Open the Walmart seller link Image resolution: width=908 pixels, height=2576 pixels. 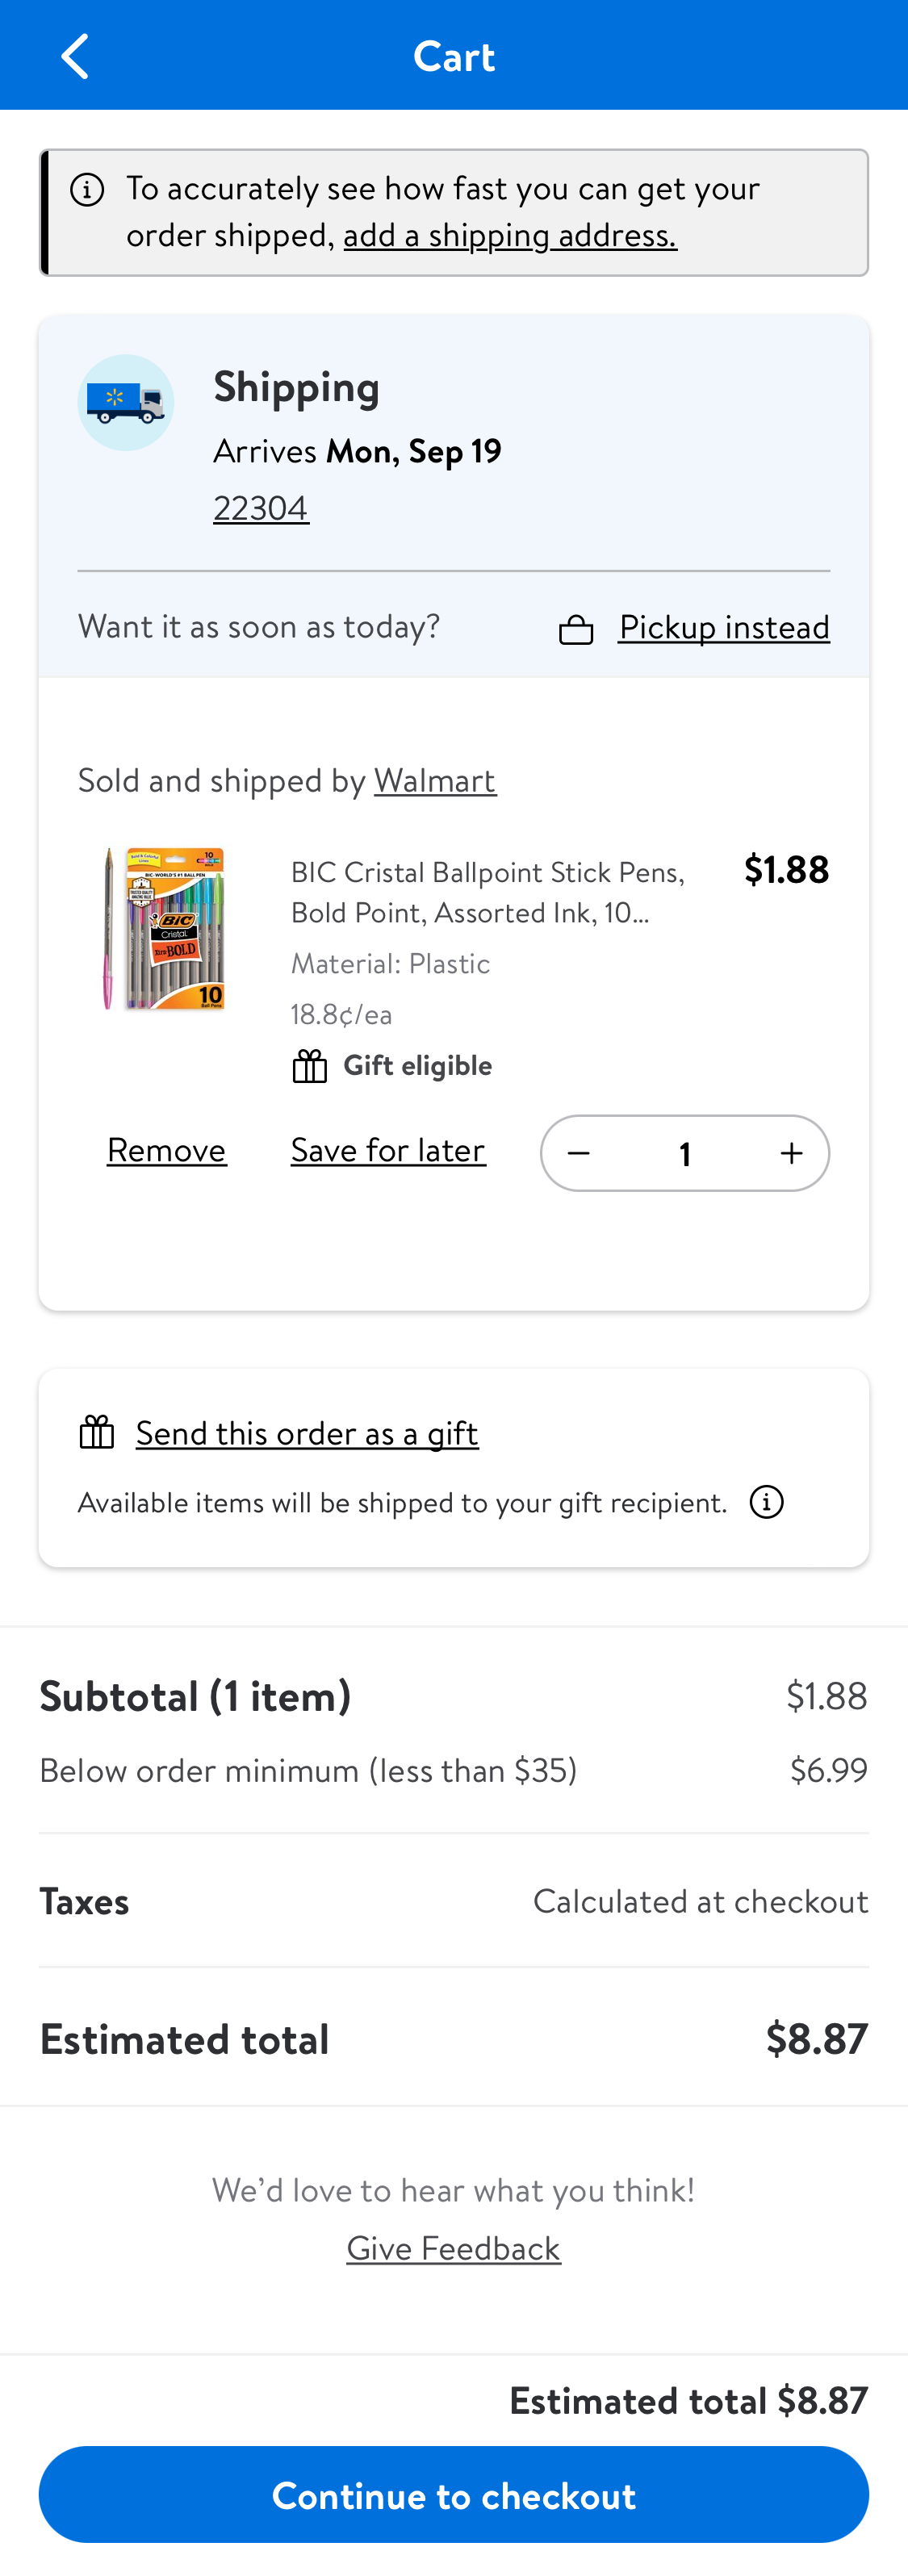pos(435,781)
